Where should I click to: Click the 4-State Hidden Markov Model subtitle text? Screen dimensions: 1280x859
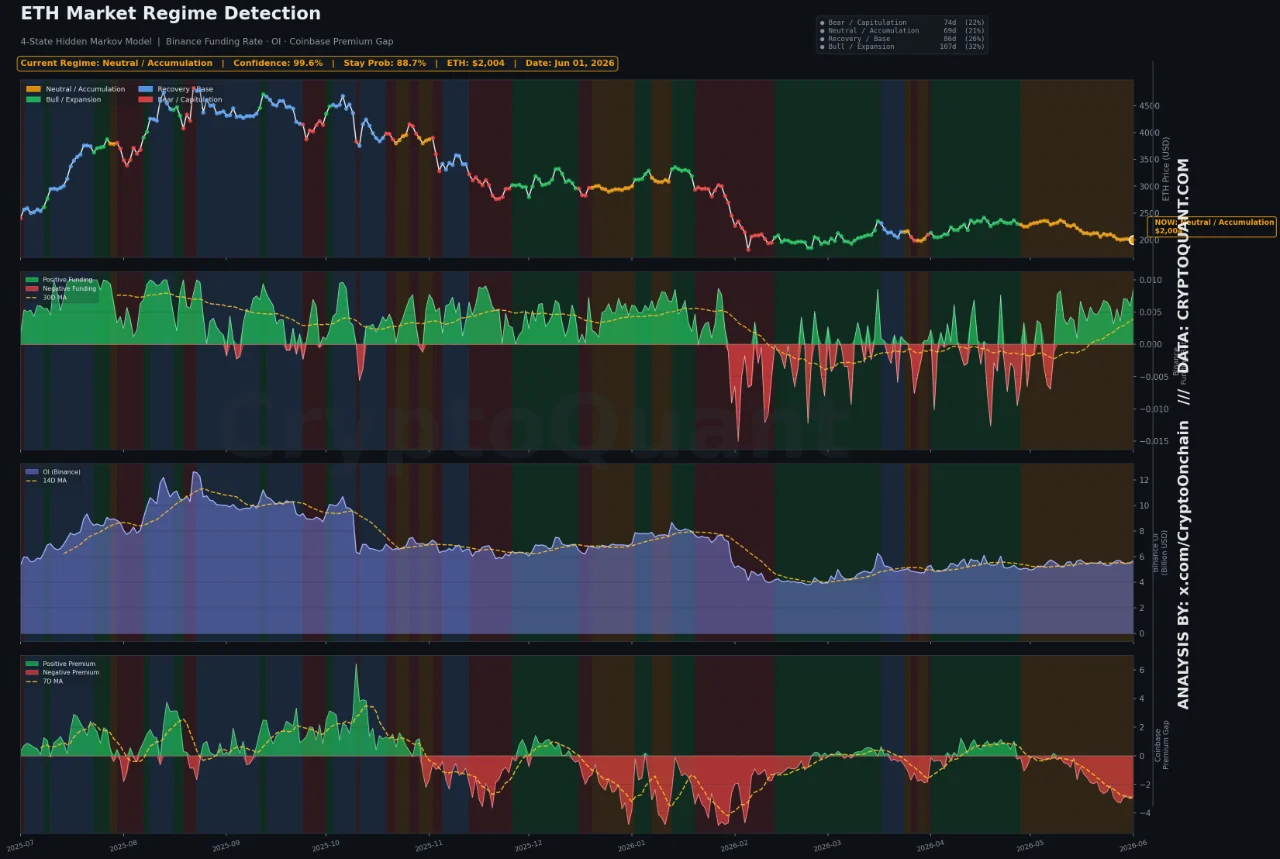86,41
